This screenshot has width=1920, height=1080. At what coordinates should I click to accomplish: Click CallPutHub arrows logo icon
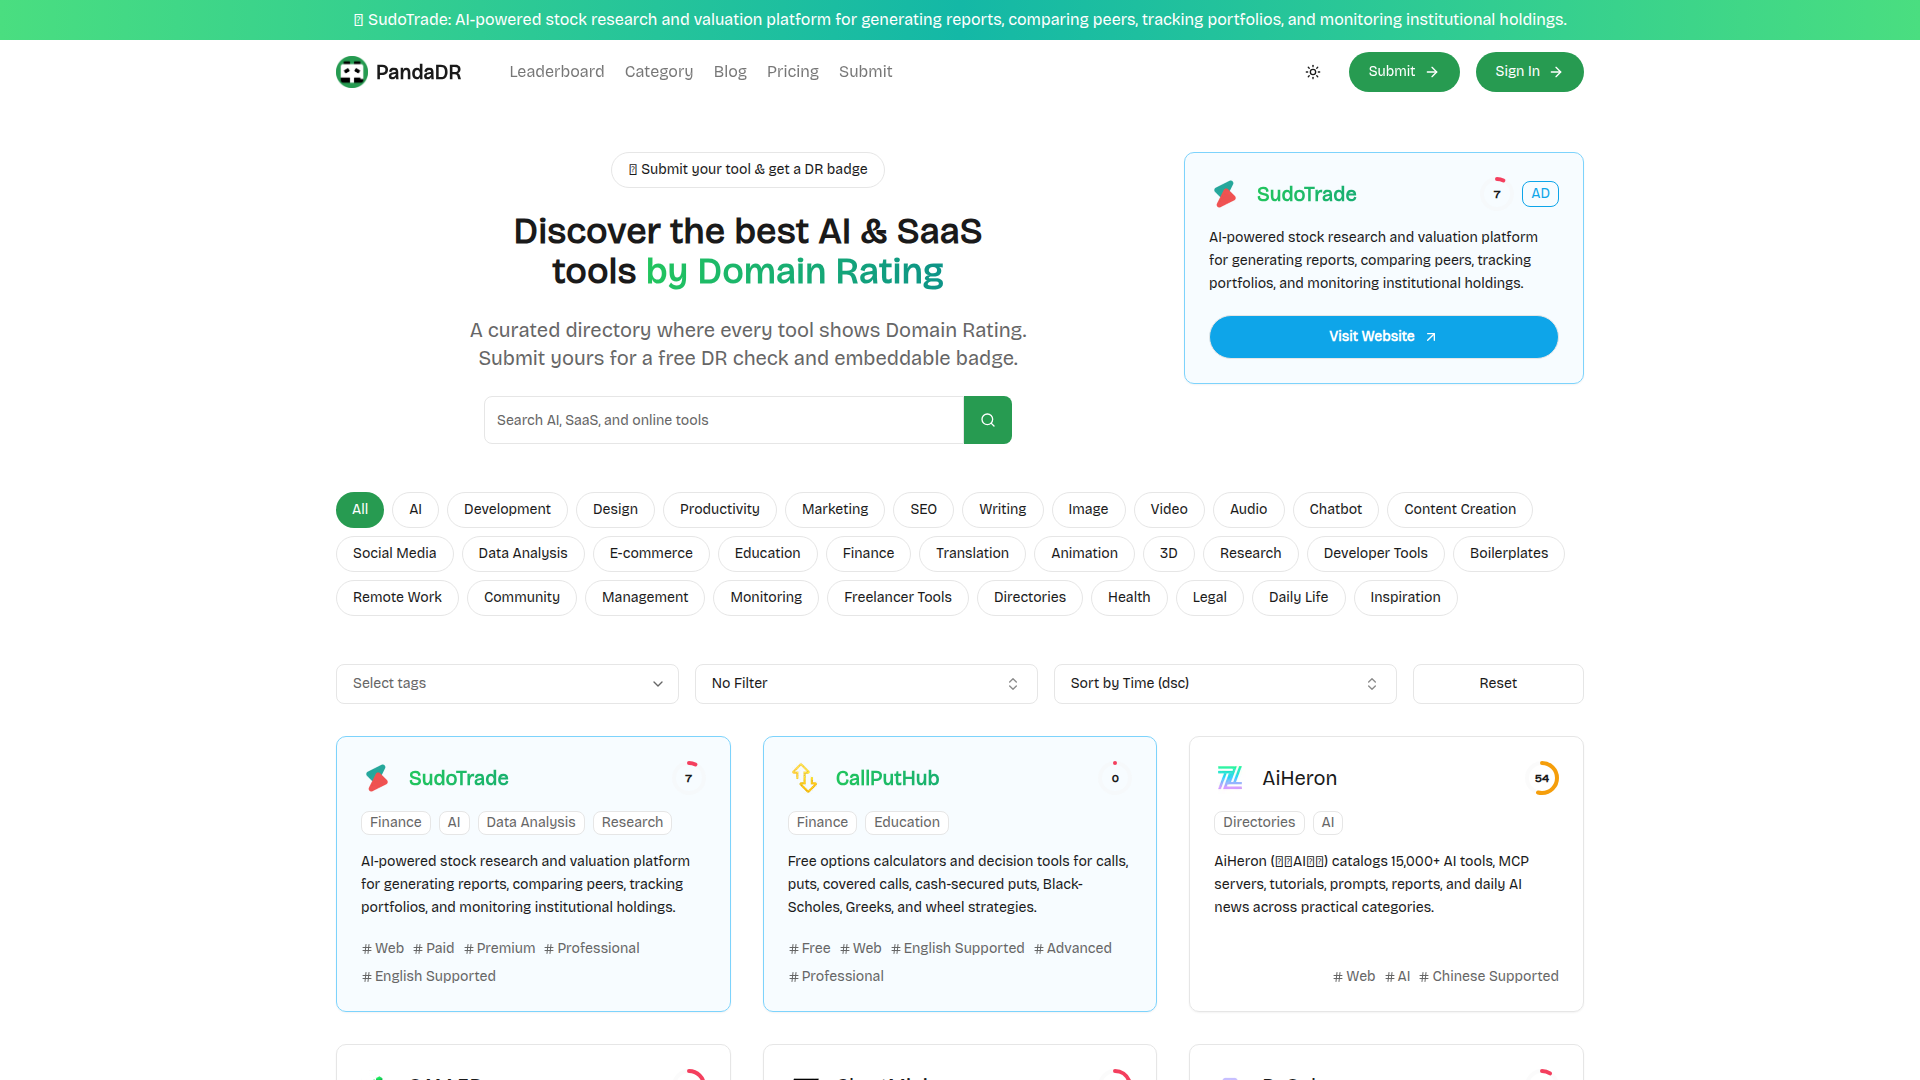pos(804,778)
